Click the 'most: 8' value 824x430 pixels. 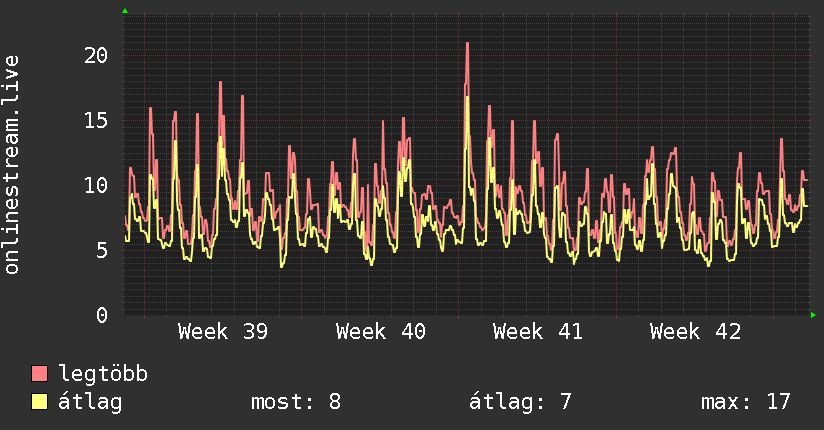(296, 402)
